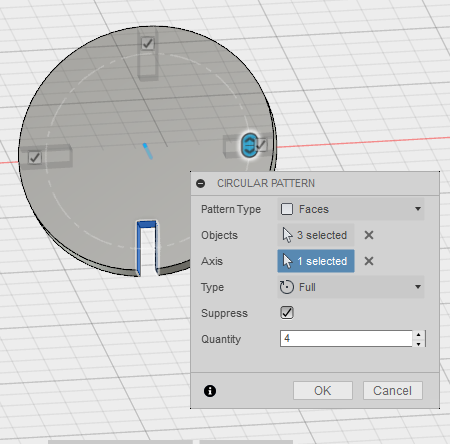
Task: Click the Objects 3 selected selector
Action: (316, 235)
